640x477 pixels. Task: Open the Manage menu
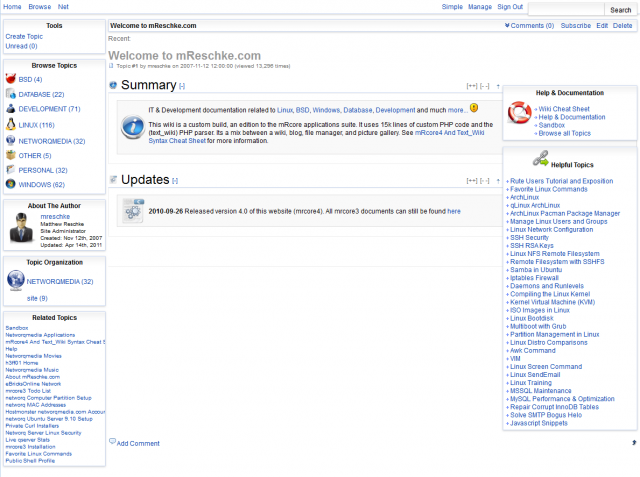pyautogui.click(x=480, y=7)
